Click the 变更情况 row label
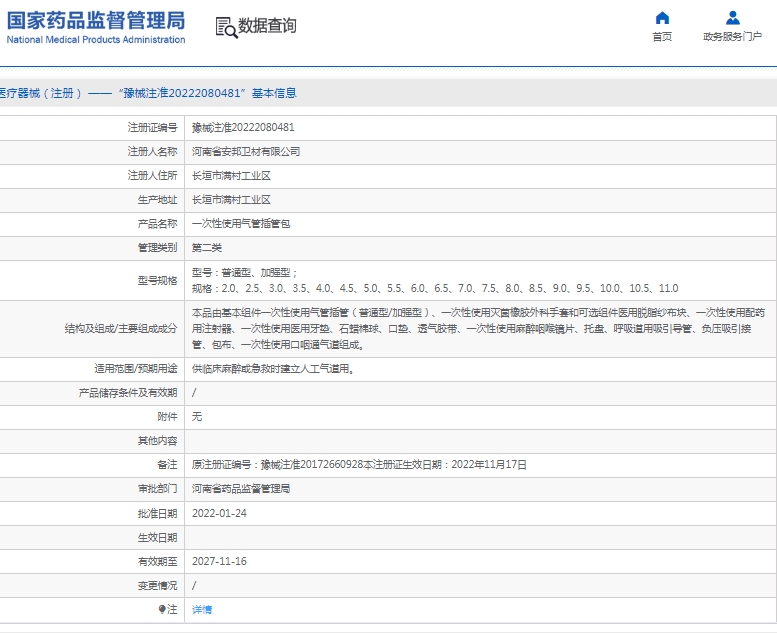This screenshot has height=633, width=777. click(x=157, y=585)
